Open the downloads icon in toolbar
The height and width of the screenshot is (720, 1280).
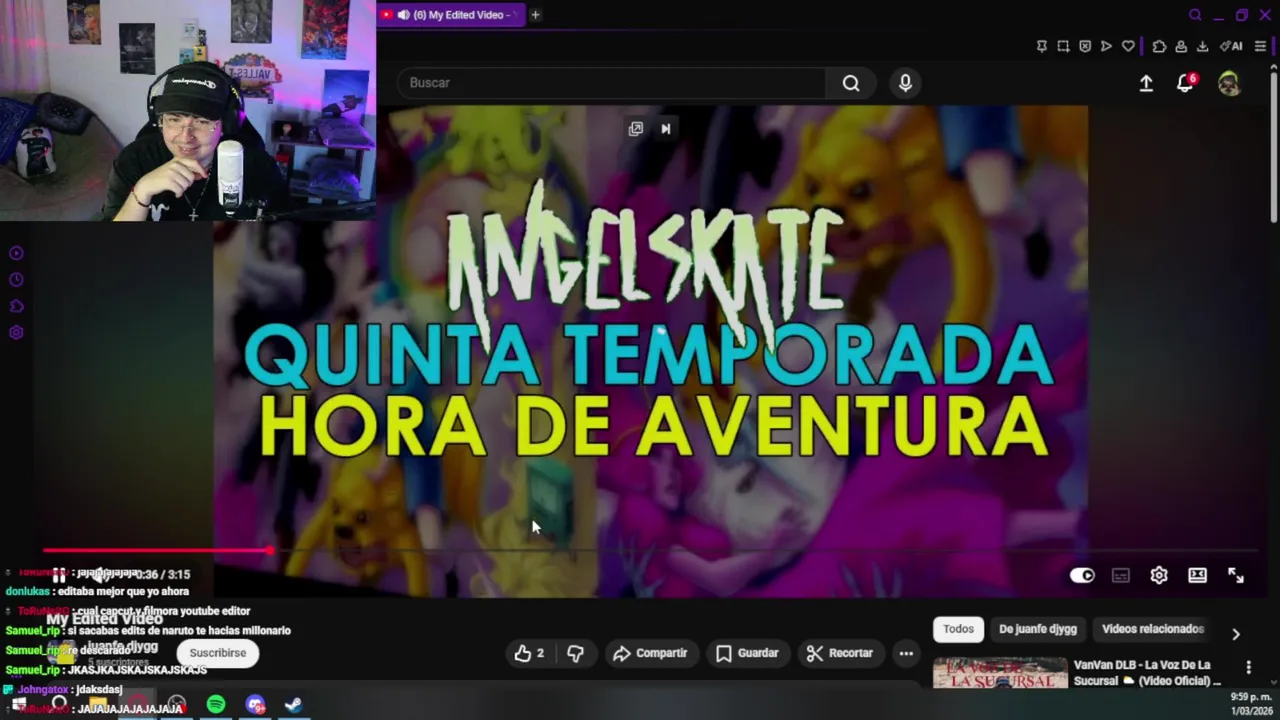point(1202,46)
